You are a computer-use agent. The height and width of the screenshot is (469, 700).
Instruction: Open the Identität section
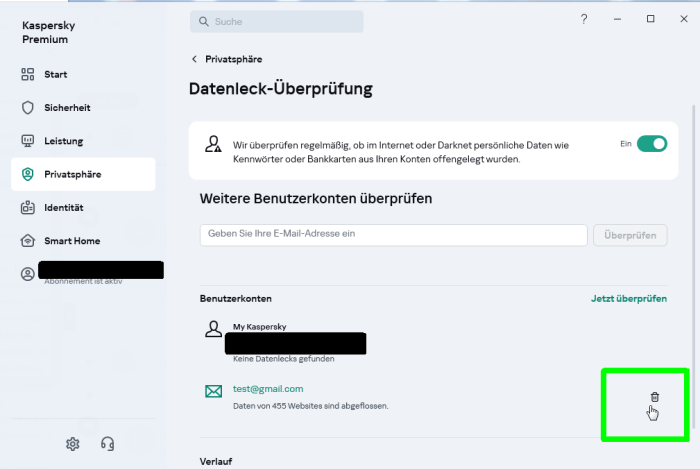point(83,208)
